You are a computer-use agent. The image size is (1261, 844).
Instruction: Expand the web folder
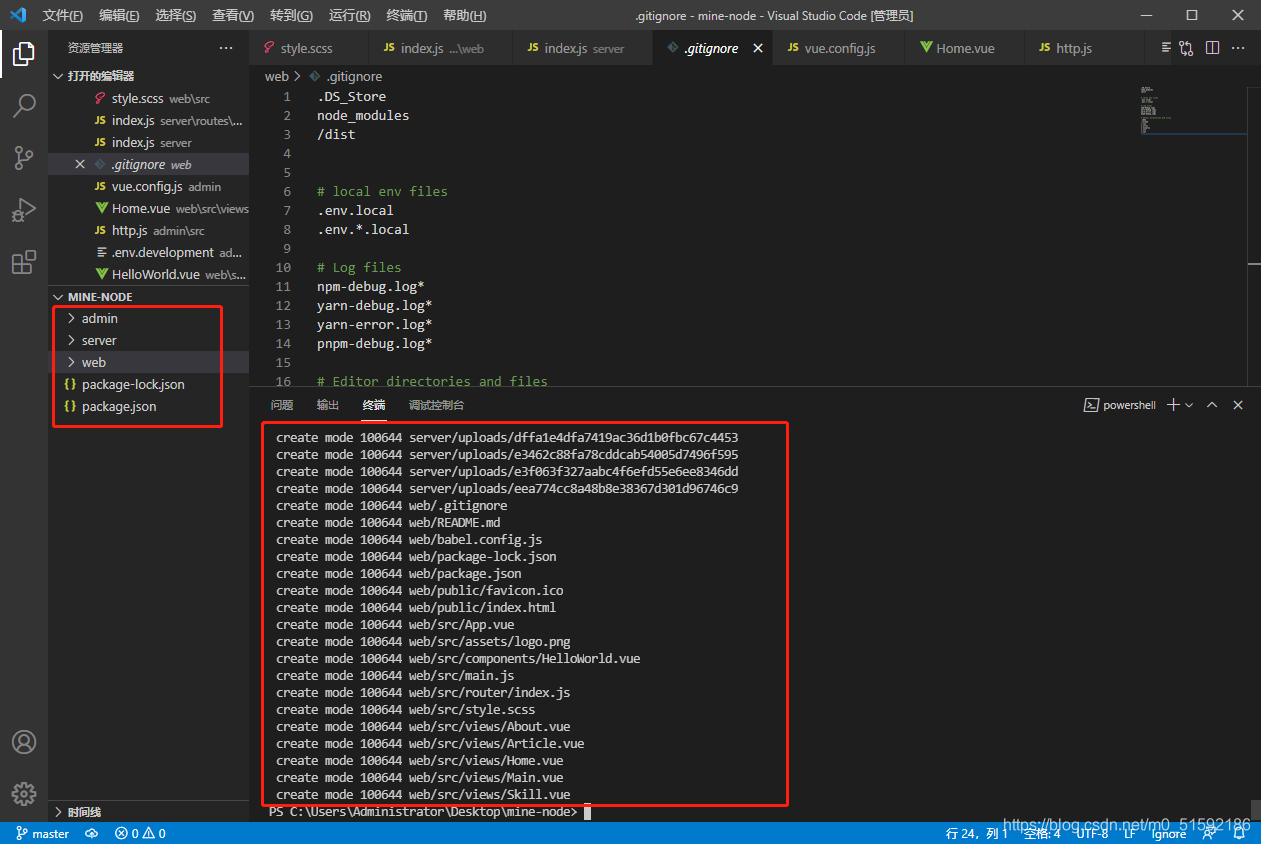(149, 362)
